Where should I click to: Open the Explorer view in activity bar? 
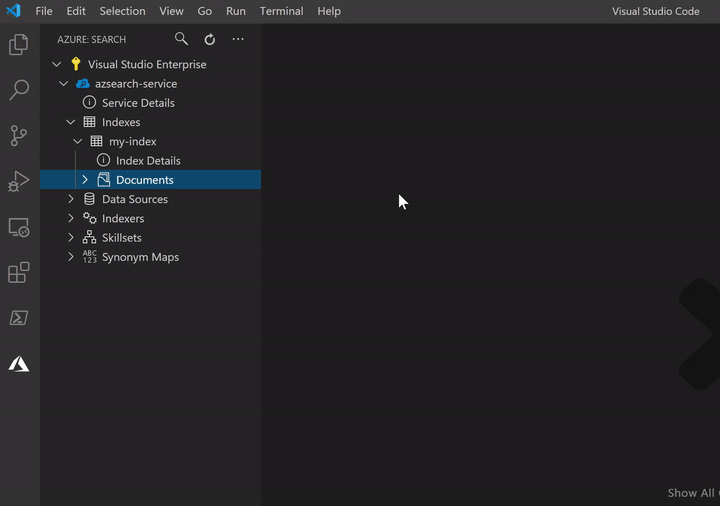(19, 45)
